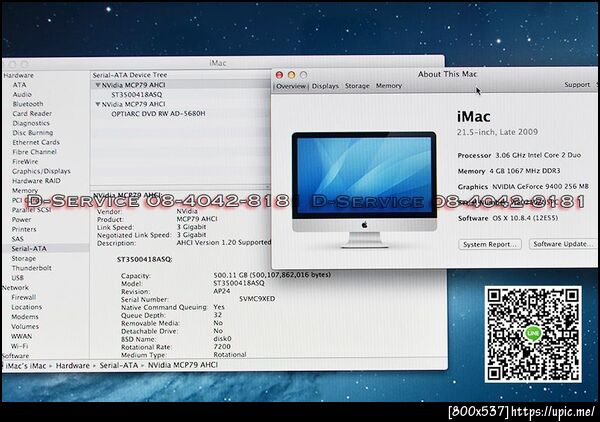Switch to the Storage tab

click(357, 86)
